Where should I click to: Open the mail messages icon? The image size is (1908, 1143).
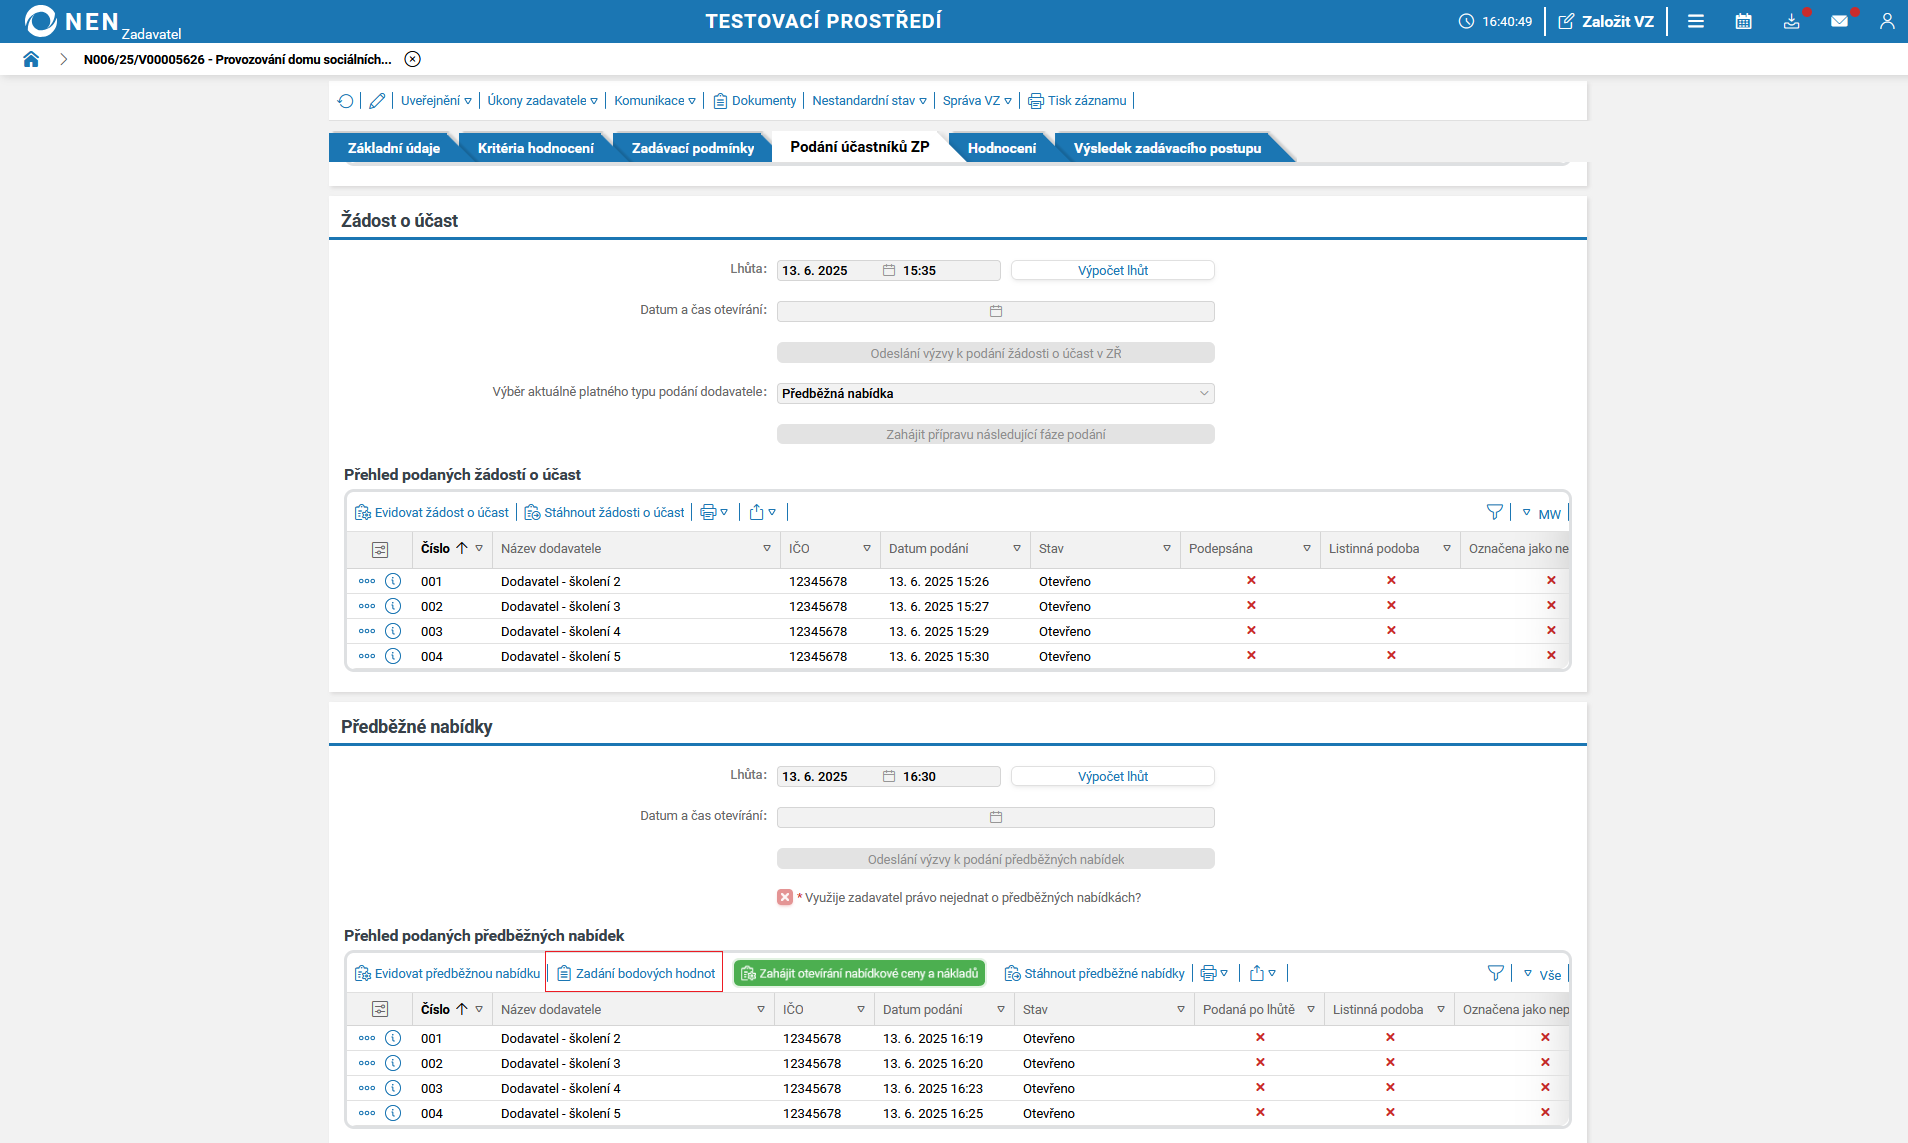pyautogui.click(x=1839, y=21)
